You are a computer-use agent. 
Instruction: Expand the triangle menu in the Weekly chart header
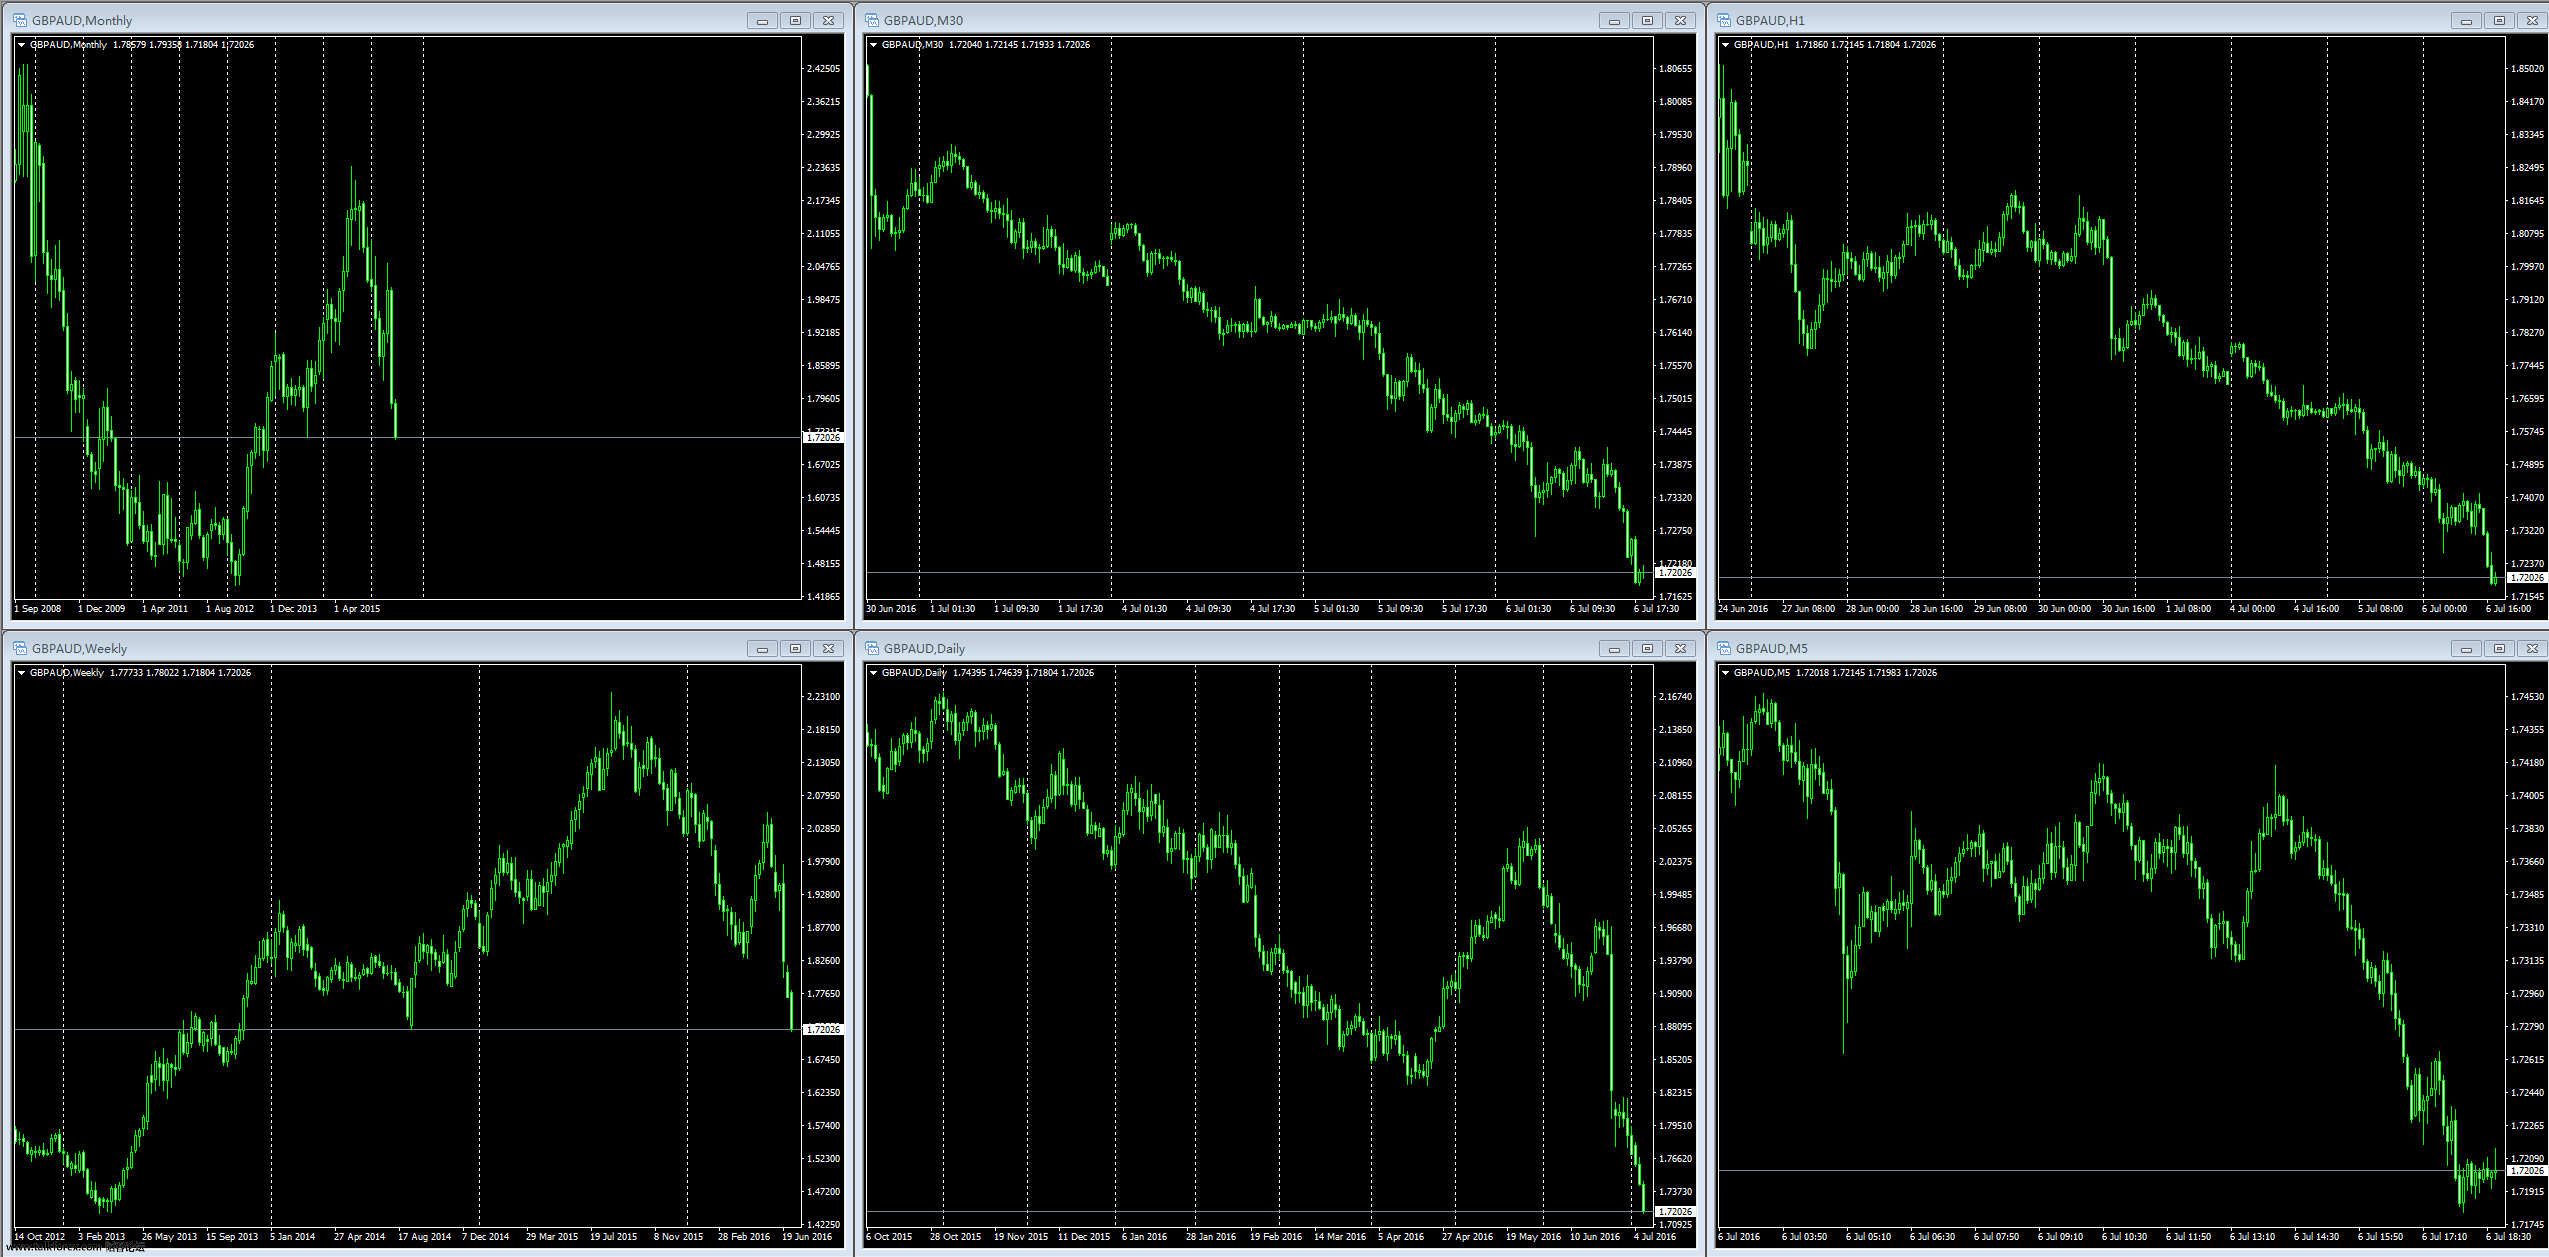[22, 673]
